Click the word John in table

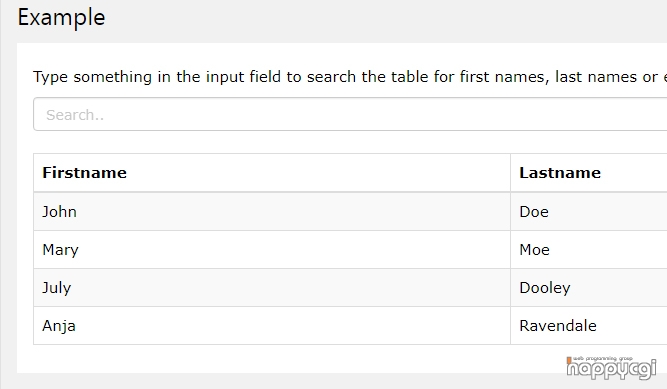tap(59, 212)
